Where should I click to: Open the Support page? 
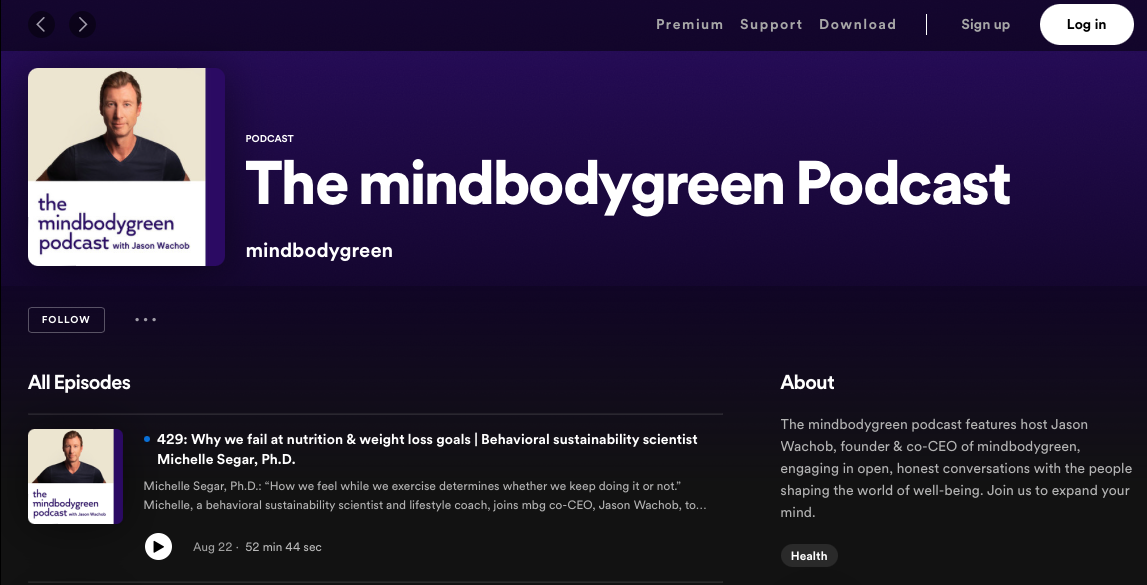771,24
